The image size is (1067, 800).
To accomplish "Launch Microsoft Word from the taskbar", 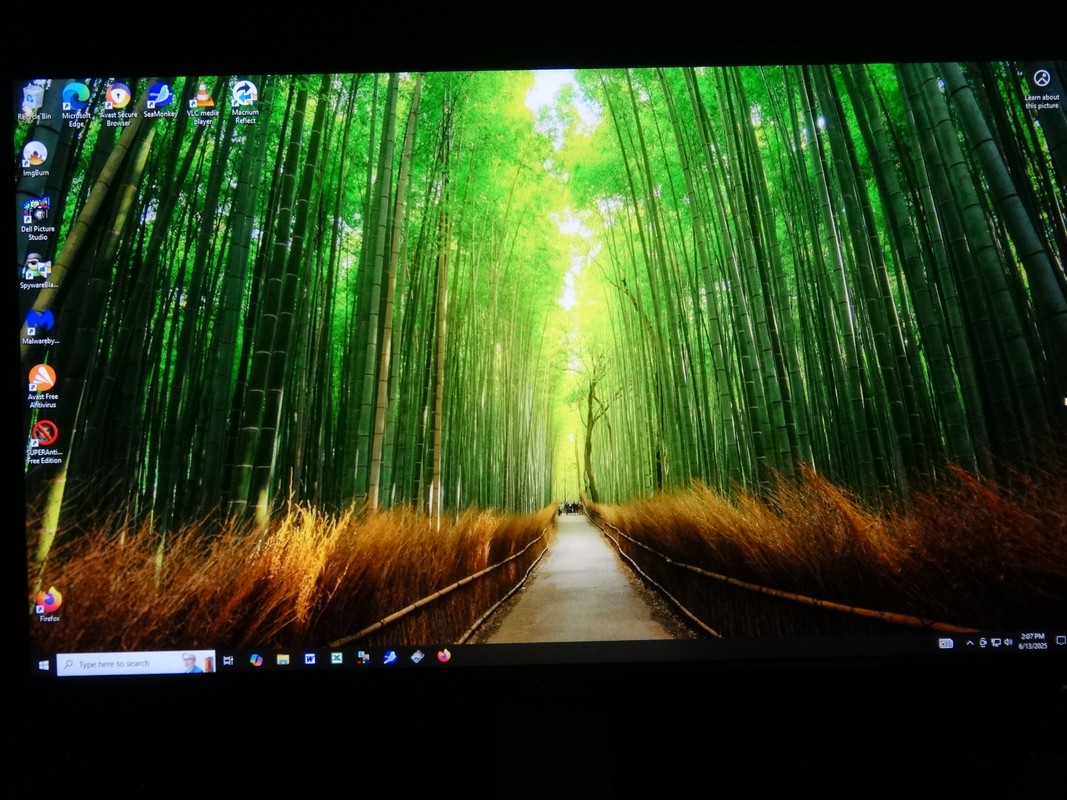I will tap(310, 659).
